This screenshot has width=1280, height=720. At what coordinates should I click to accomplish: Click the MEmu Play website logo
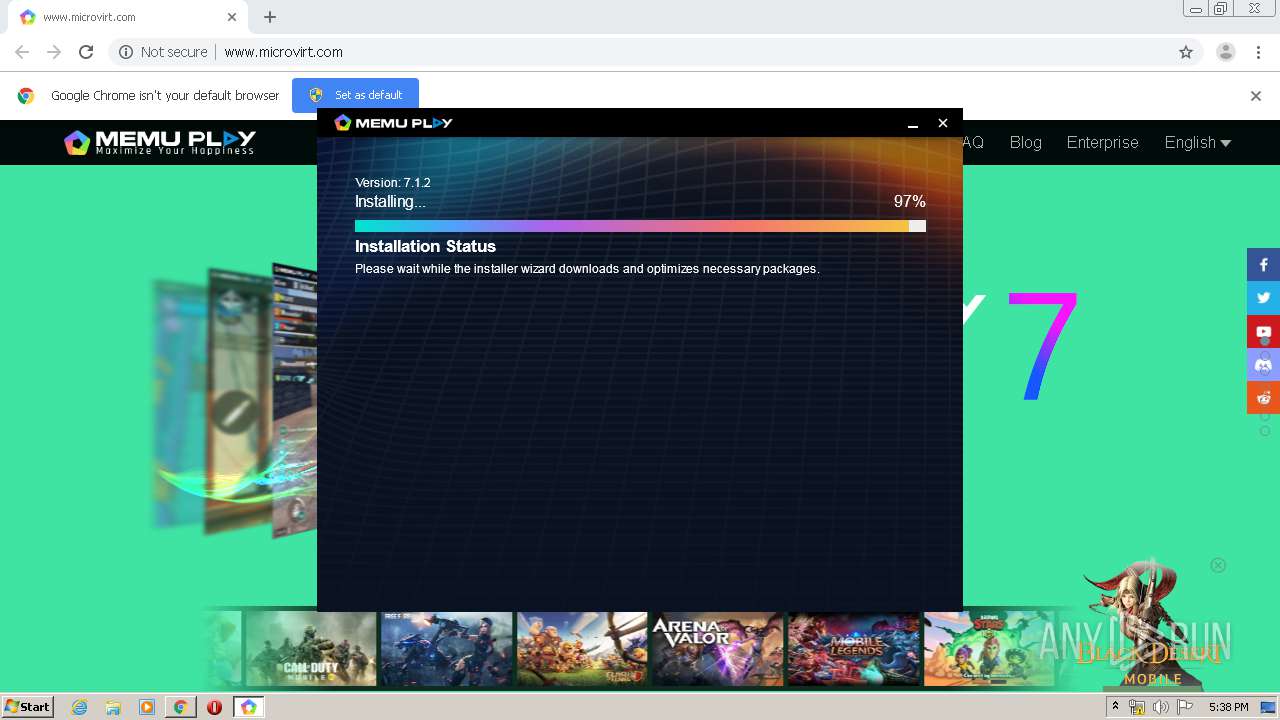[160, 142]
